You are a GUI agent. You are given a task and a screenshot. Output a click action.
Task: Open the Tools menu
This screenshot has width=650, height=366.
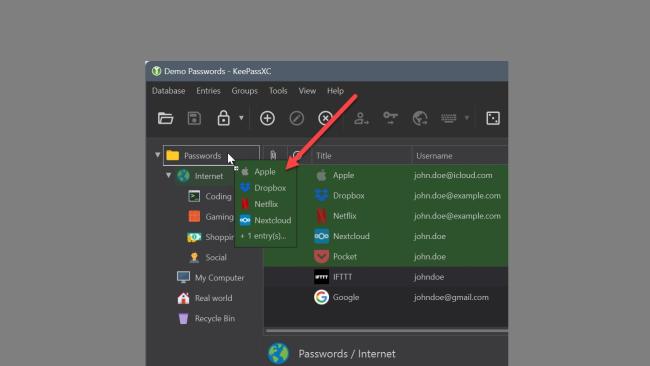click(x=278, y=91)
